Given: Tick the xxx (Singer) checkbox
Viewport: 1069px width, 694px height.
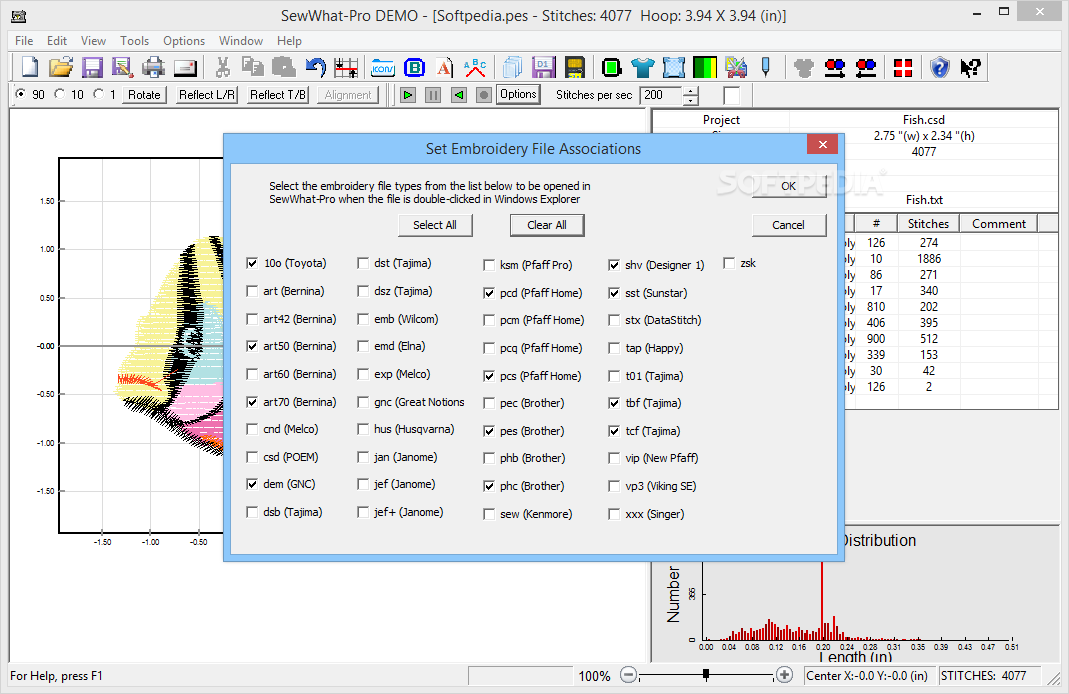Looking at the screenshot, I should pyautogui.click(x=614, y=514).
